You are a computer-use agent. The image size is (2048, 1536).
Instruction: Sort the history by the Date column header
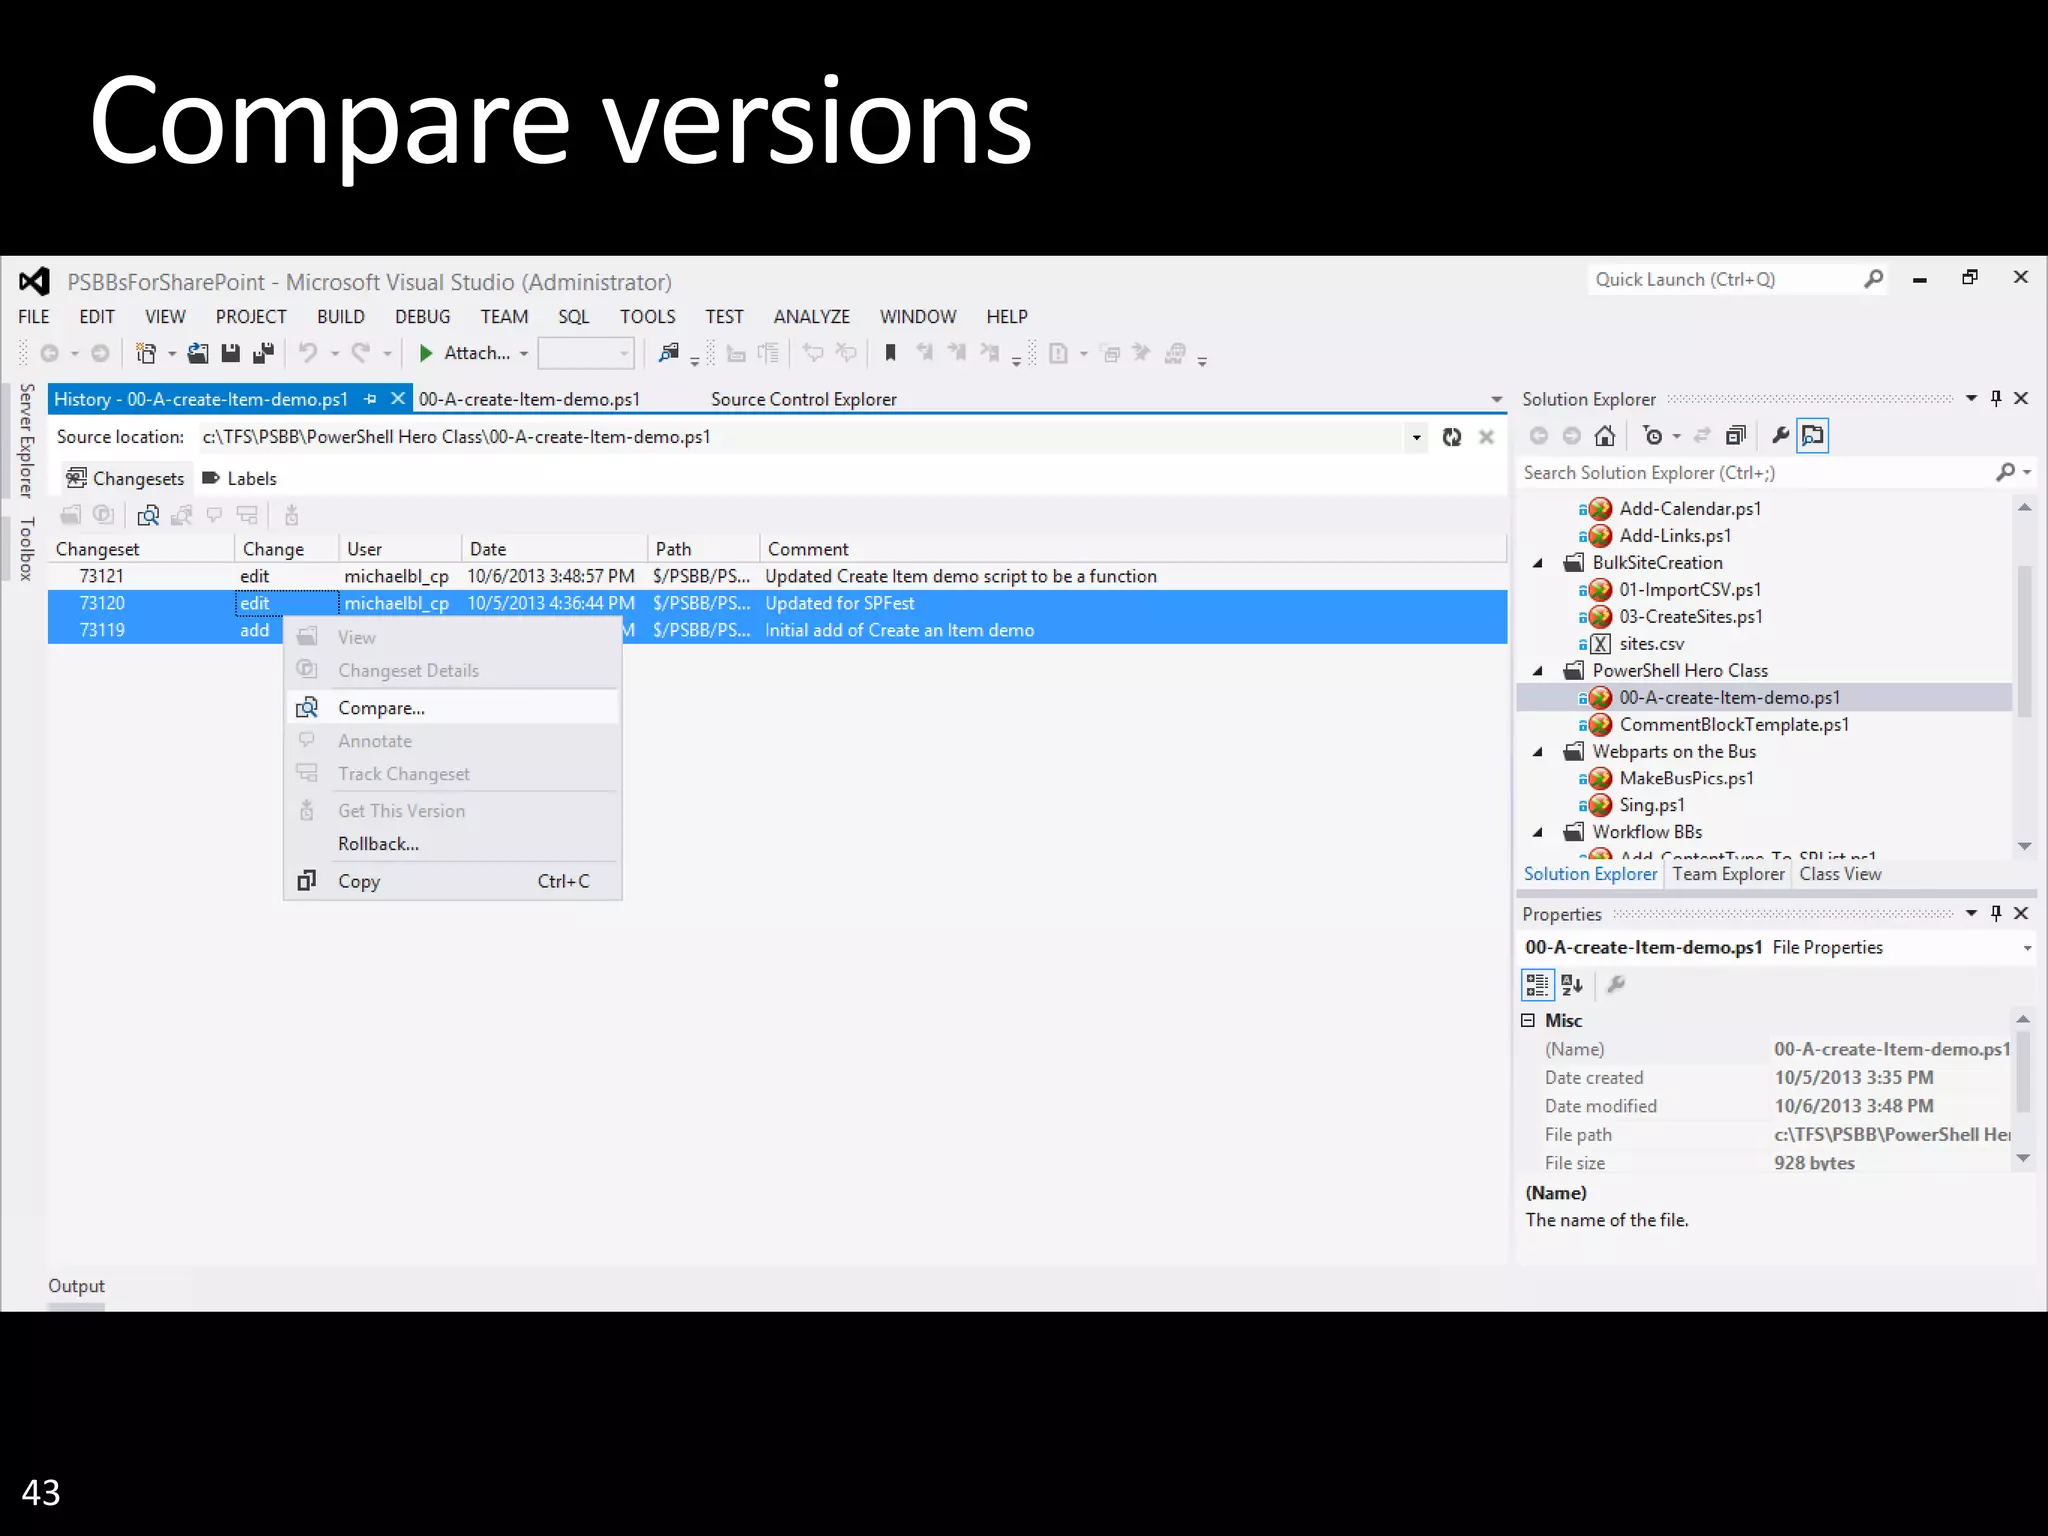click(x=554, y=549)
